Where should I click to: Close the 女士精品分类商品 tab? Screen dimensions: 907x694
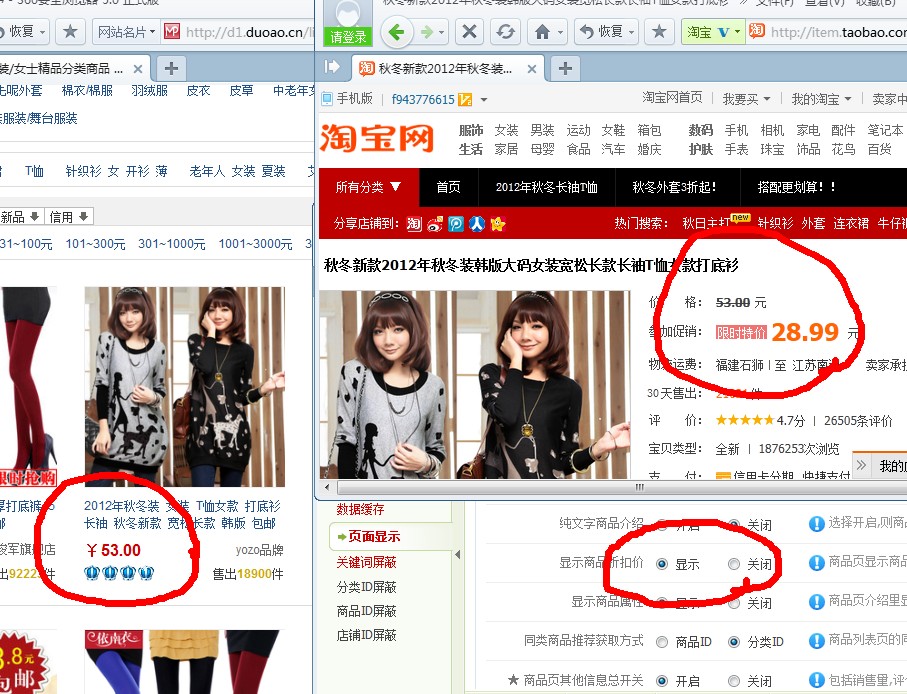pyautogui.click(x=138, y=69)
